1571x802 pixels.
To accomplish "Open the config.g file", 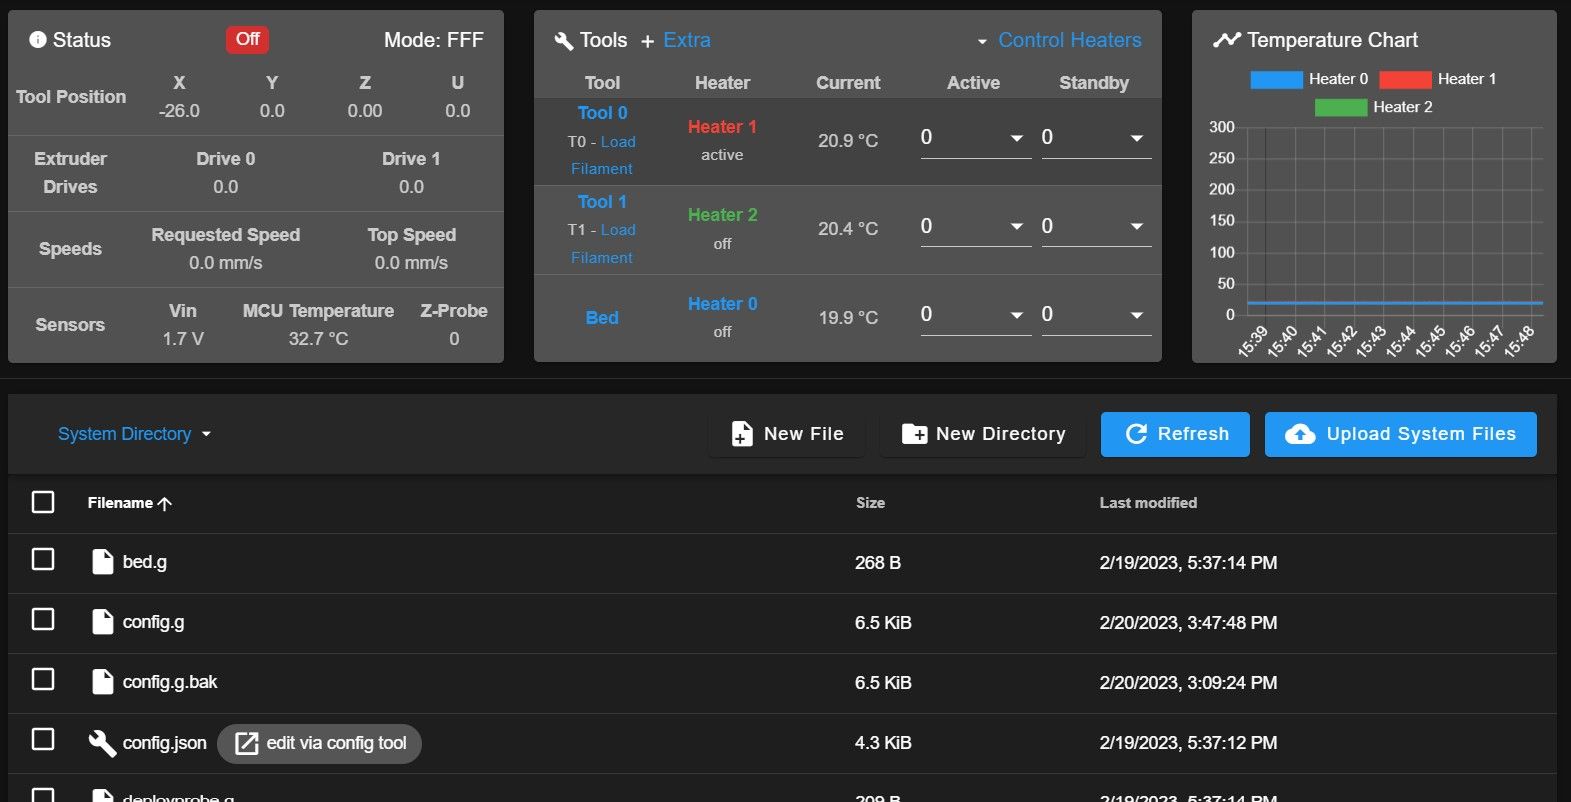I will 153,622.
